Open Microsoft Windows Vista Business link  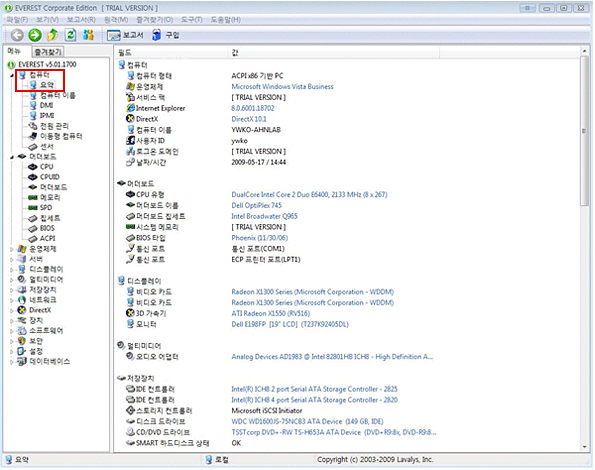(283, 87)
